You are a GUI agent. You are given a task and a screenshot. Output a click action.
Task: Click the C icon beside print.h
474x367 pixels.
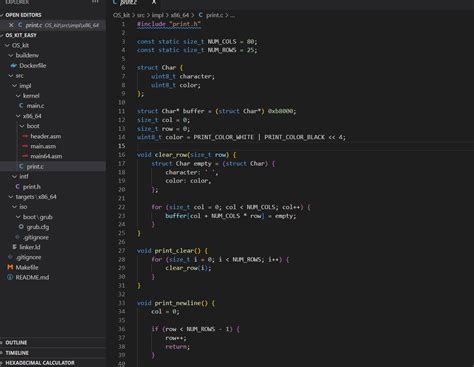click(x=17, y=187)
